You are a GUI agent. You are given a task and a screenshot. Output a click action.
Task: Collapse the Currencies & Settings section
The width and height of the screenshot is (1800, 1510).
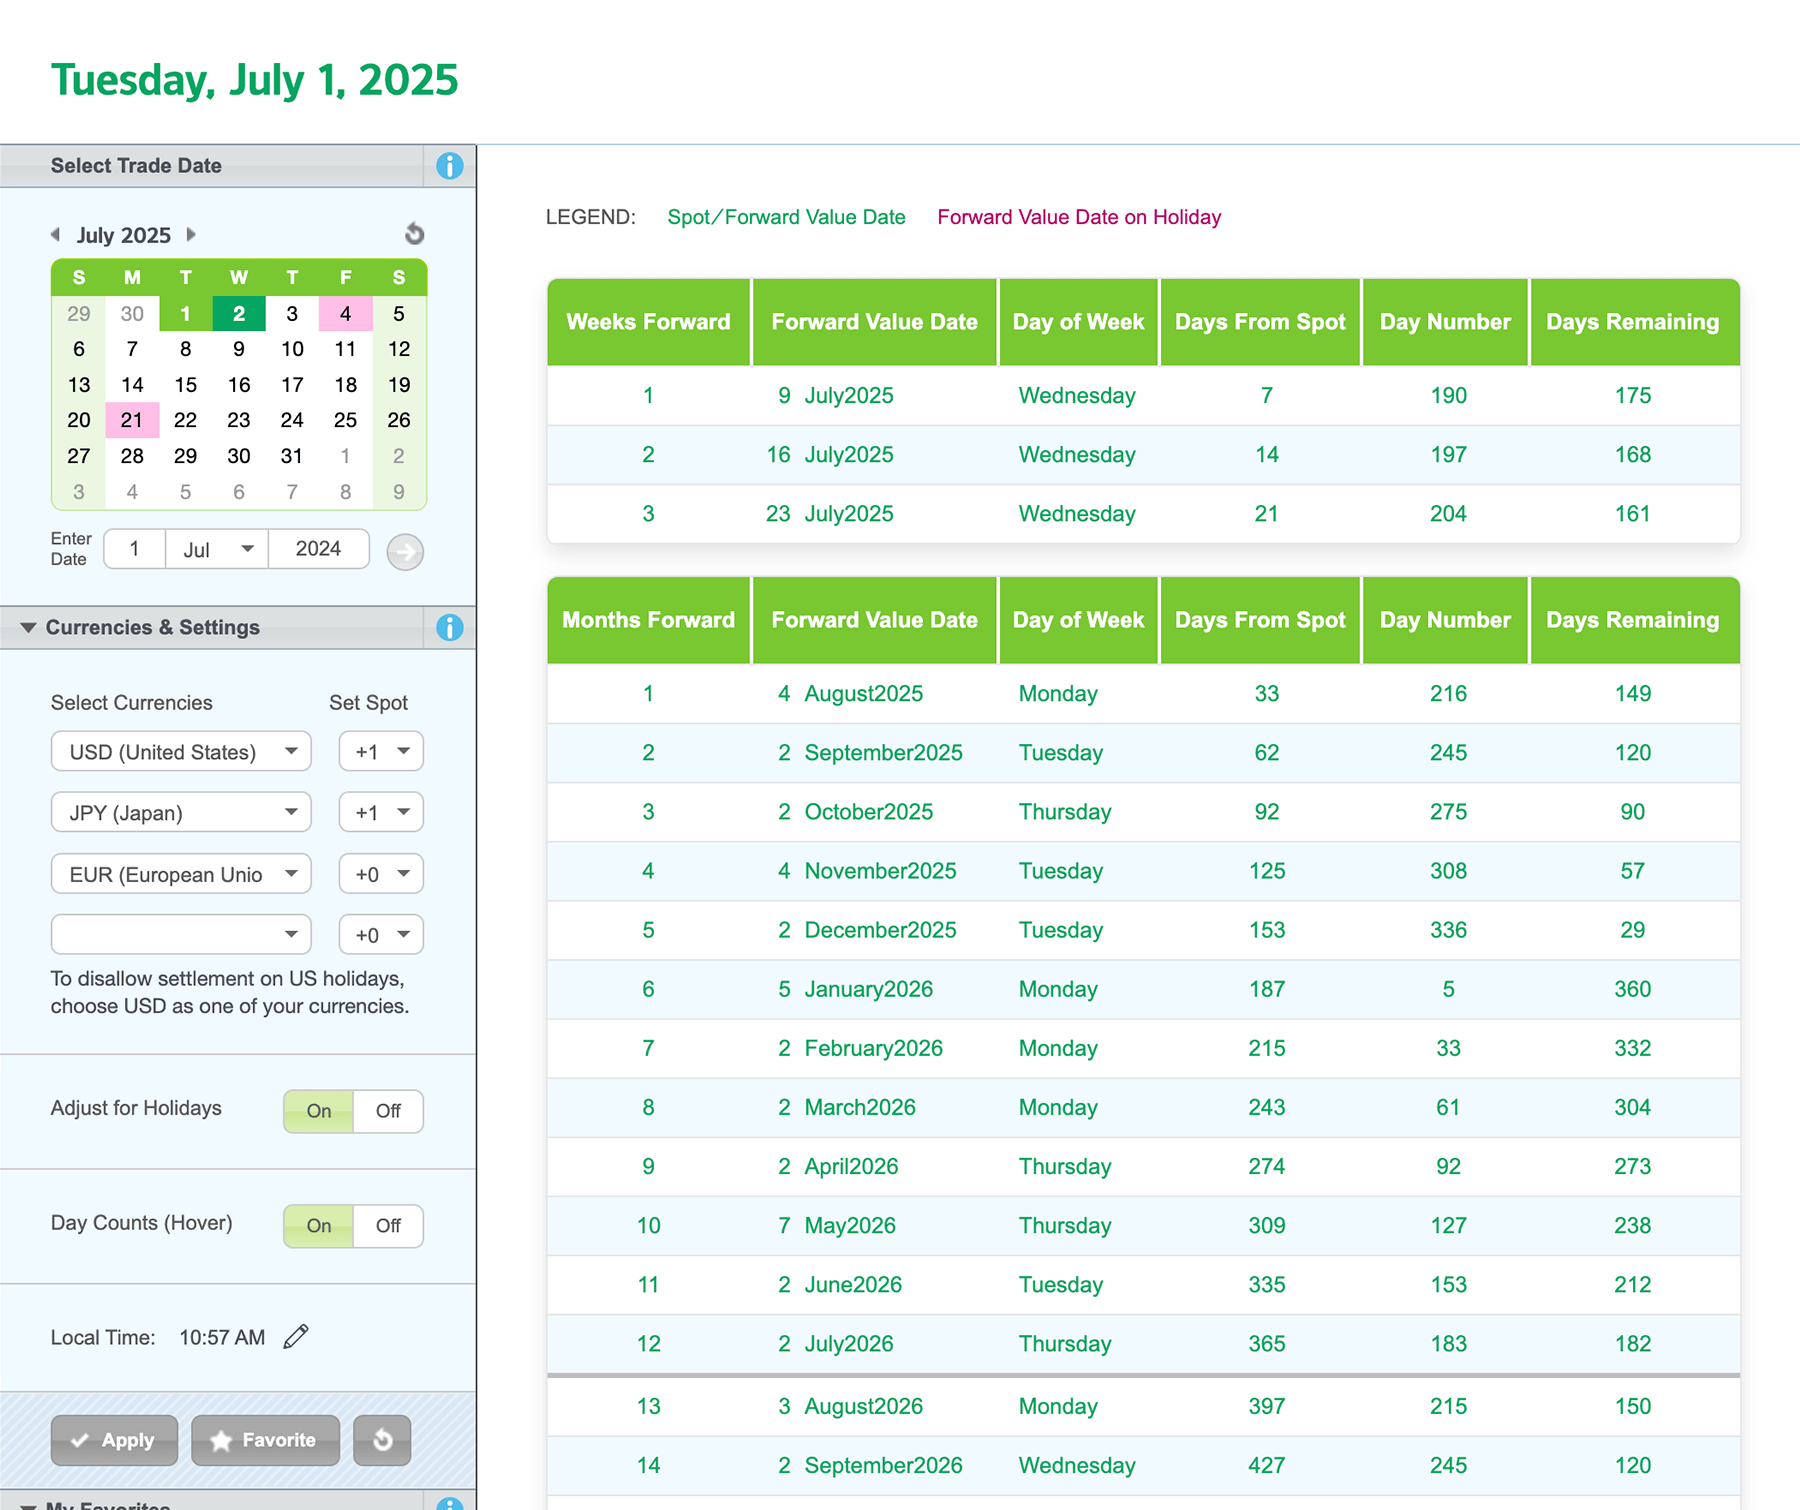tap(28, 628)
